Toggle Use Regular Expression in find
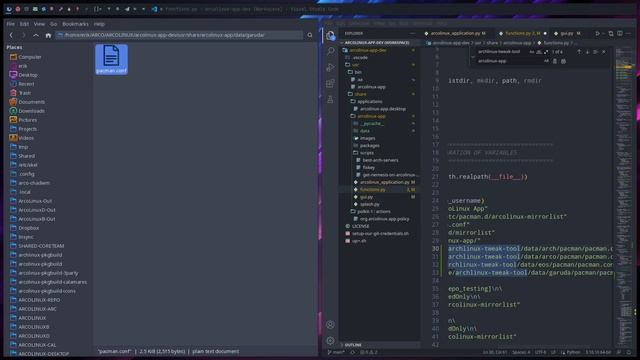The width and height of the screenshot is (640, 360). (x=546, y=52)
